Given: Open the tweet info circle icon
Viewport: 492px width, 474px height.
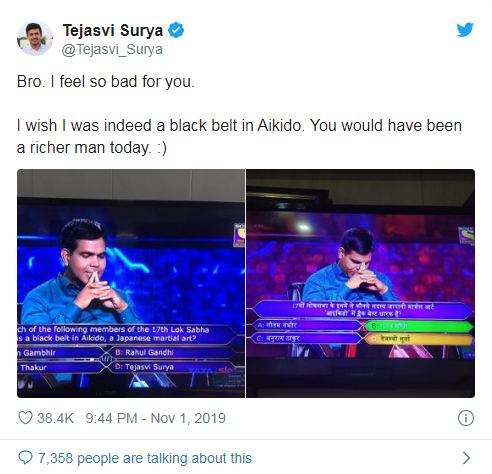Looking at the screenshot, I should point(466,418).
